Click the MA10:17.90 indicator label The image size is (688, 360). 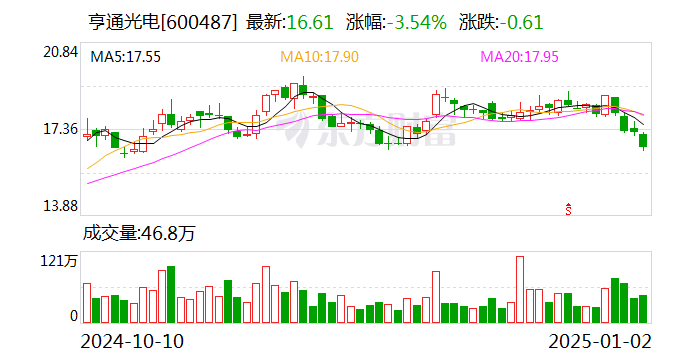pos(319,57)
